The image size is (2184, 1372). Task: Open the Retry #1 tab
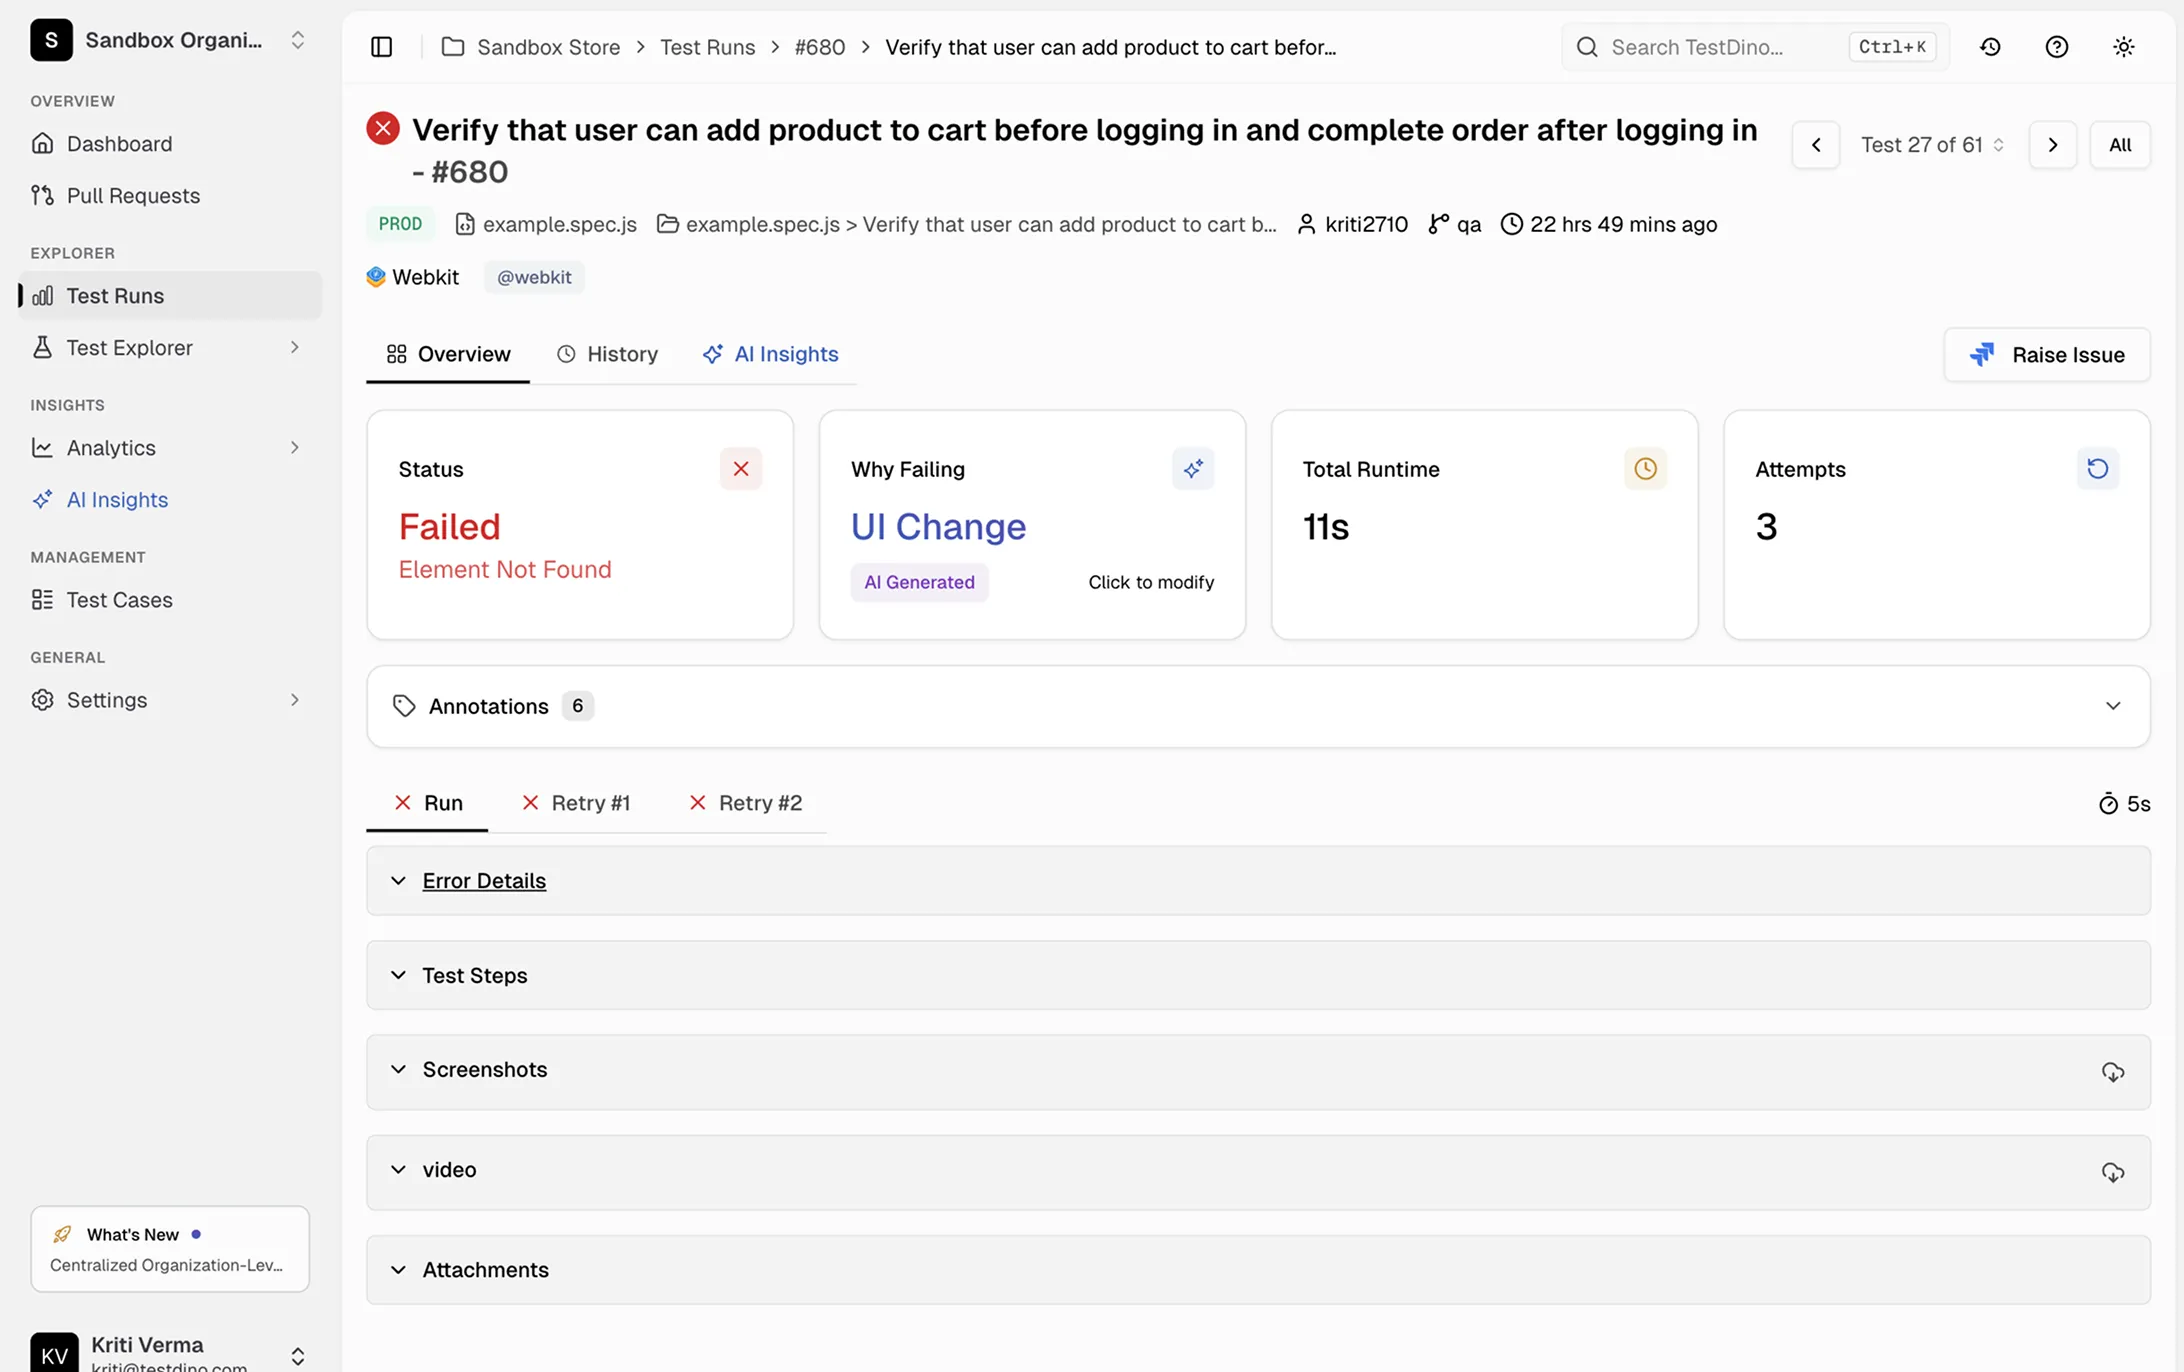[576, 803]
